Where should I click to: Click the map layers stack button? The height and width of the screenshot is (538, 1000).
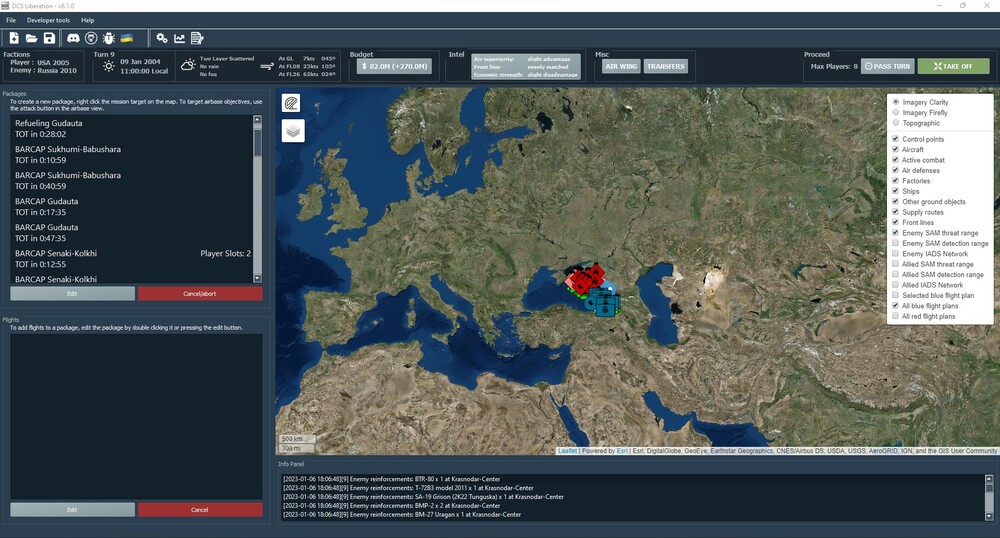tap(293, 131)
